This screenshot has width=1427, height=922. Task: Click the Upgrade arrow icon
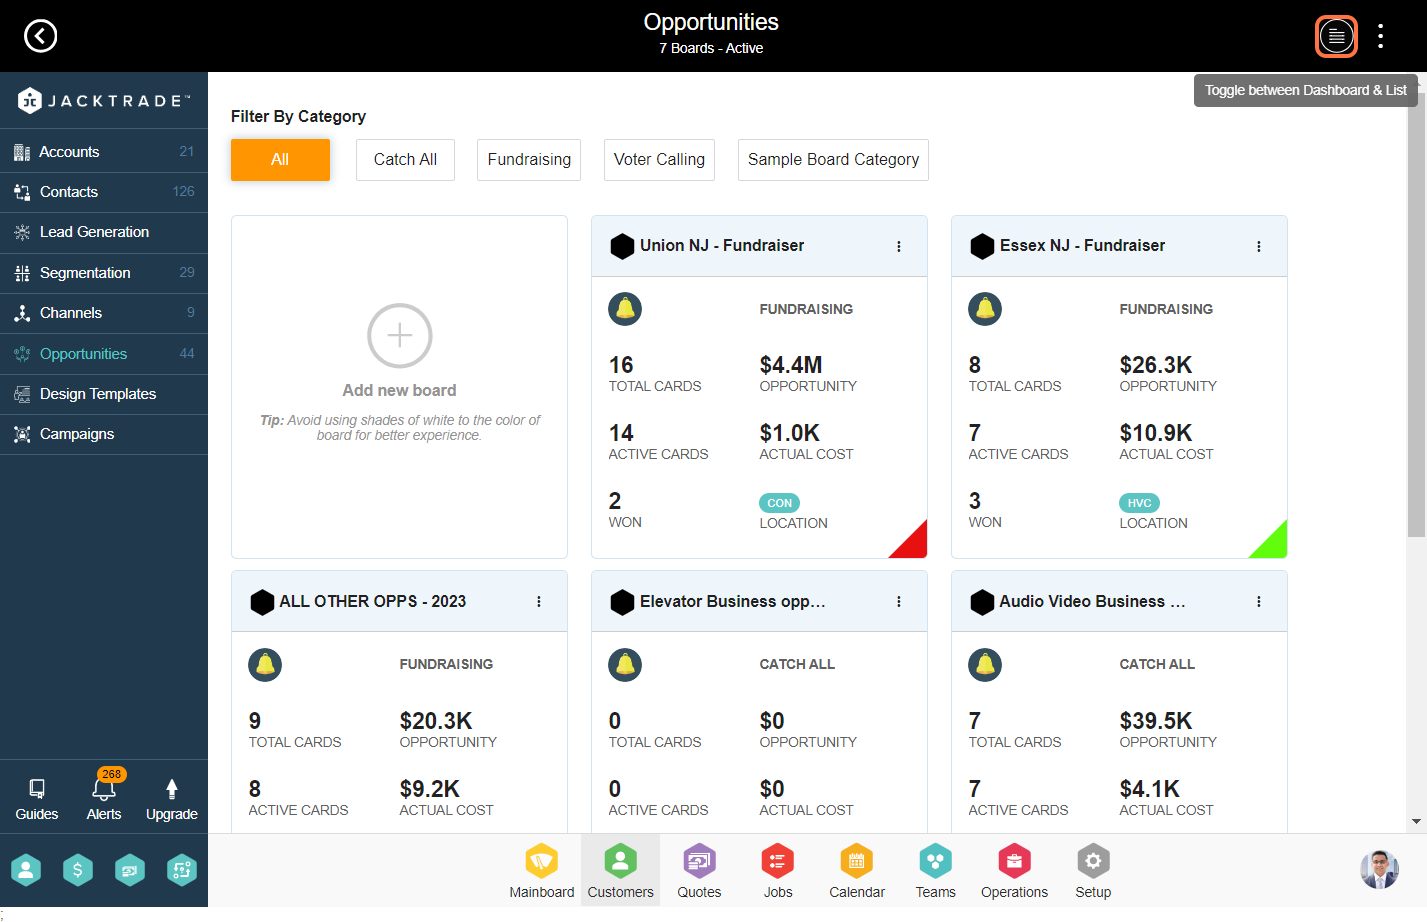[x=172, y=789]
